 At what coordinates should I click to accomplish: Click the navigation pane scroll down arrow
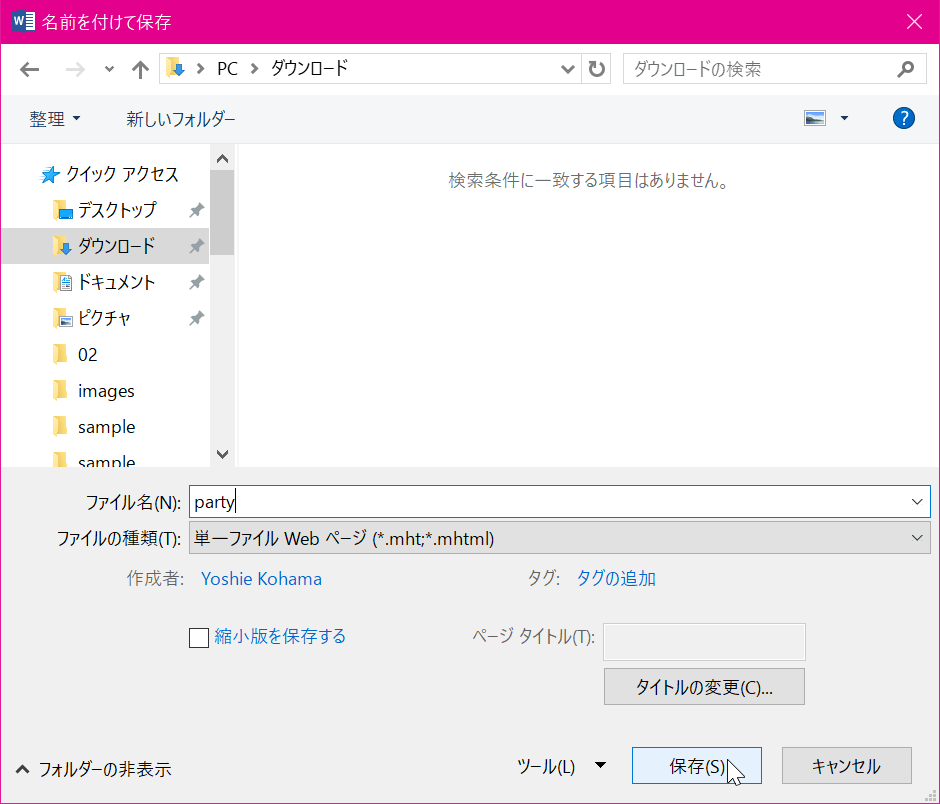coord(222,454)
